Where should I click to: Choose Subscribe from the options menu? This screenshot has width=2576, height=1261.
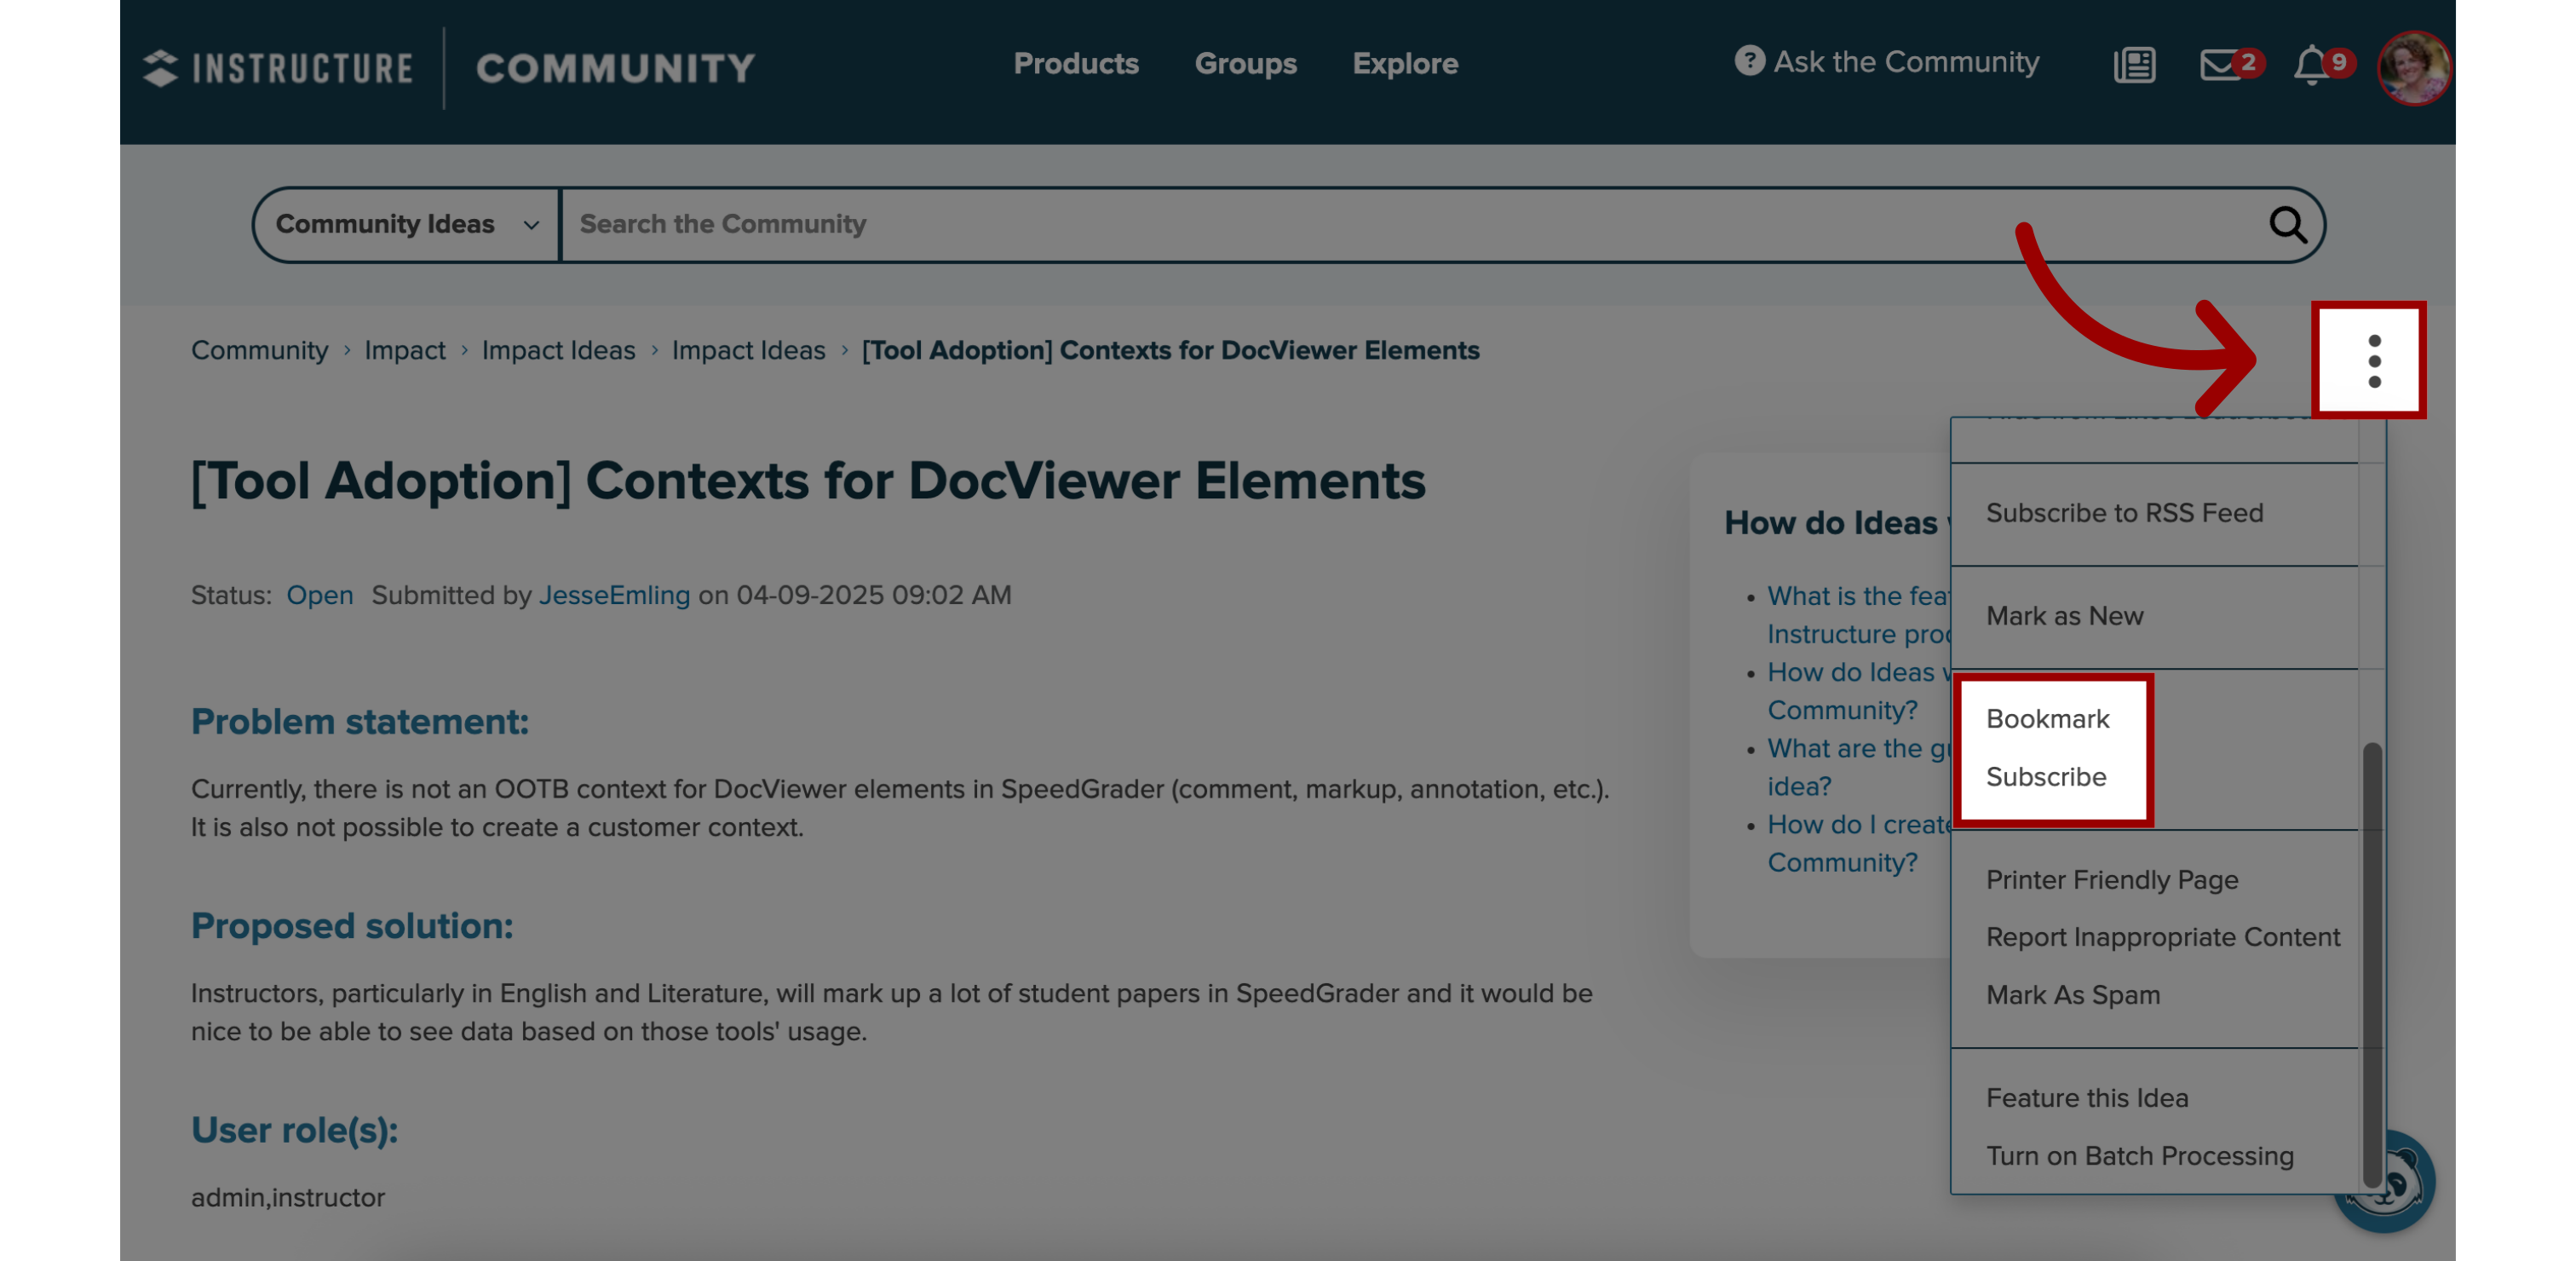2045,776
